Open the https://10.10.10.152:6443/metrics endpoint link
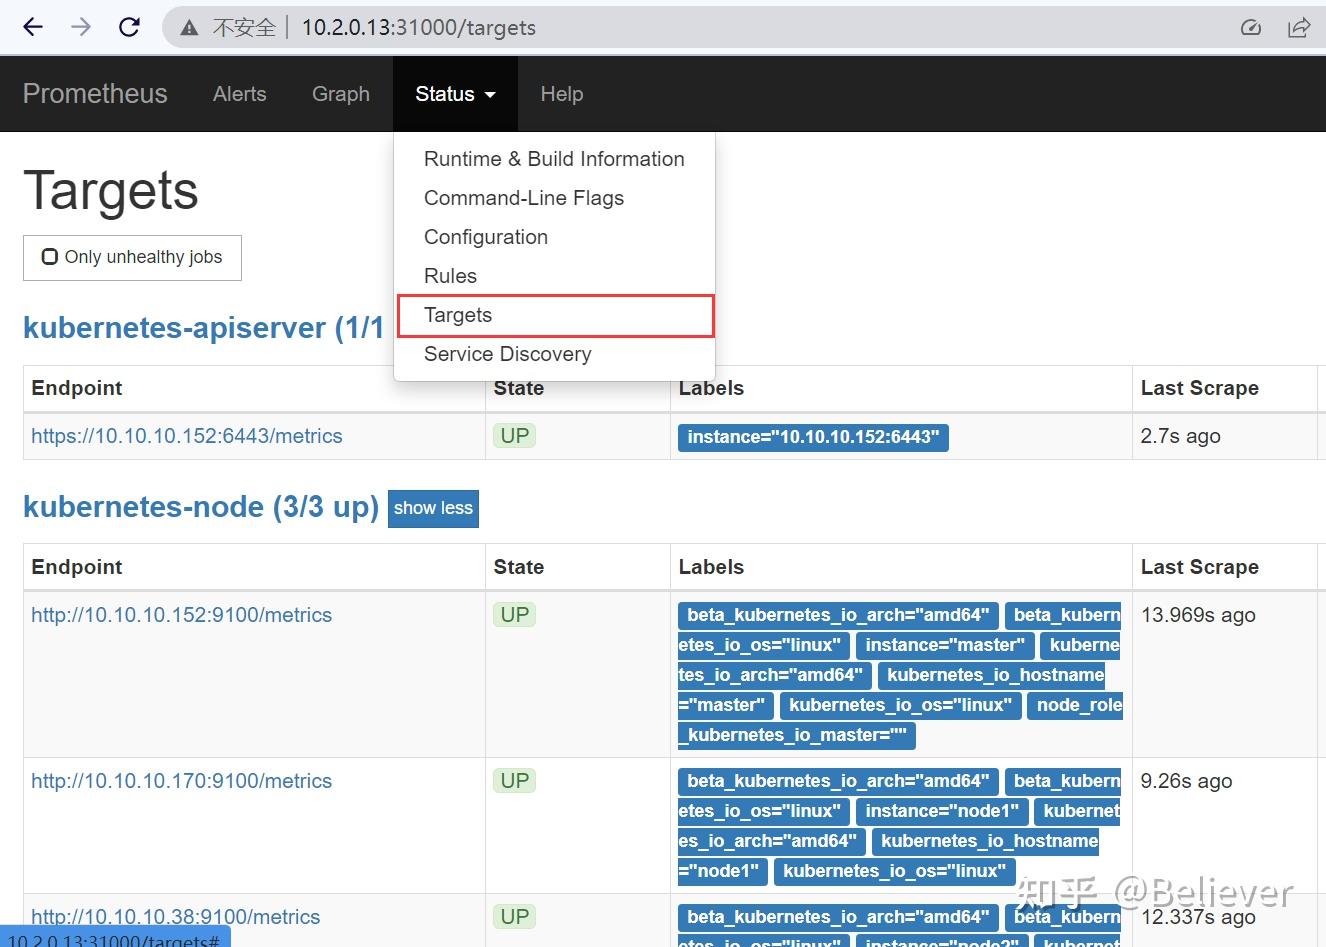1326x947 pixels. coord(187,436)
